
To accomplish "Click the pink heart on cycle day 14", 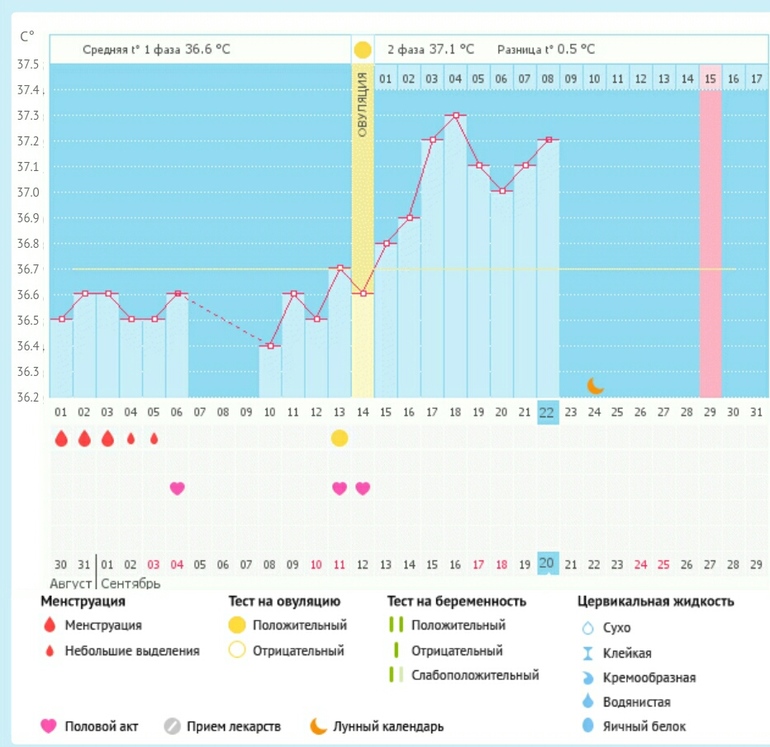I will (x=362, y=488).
